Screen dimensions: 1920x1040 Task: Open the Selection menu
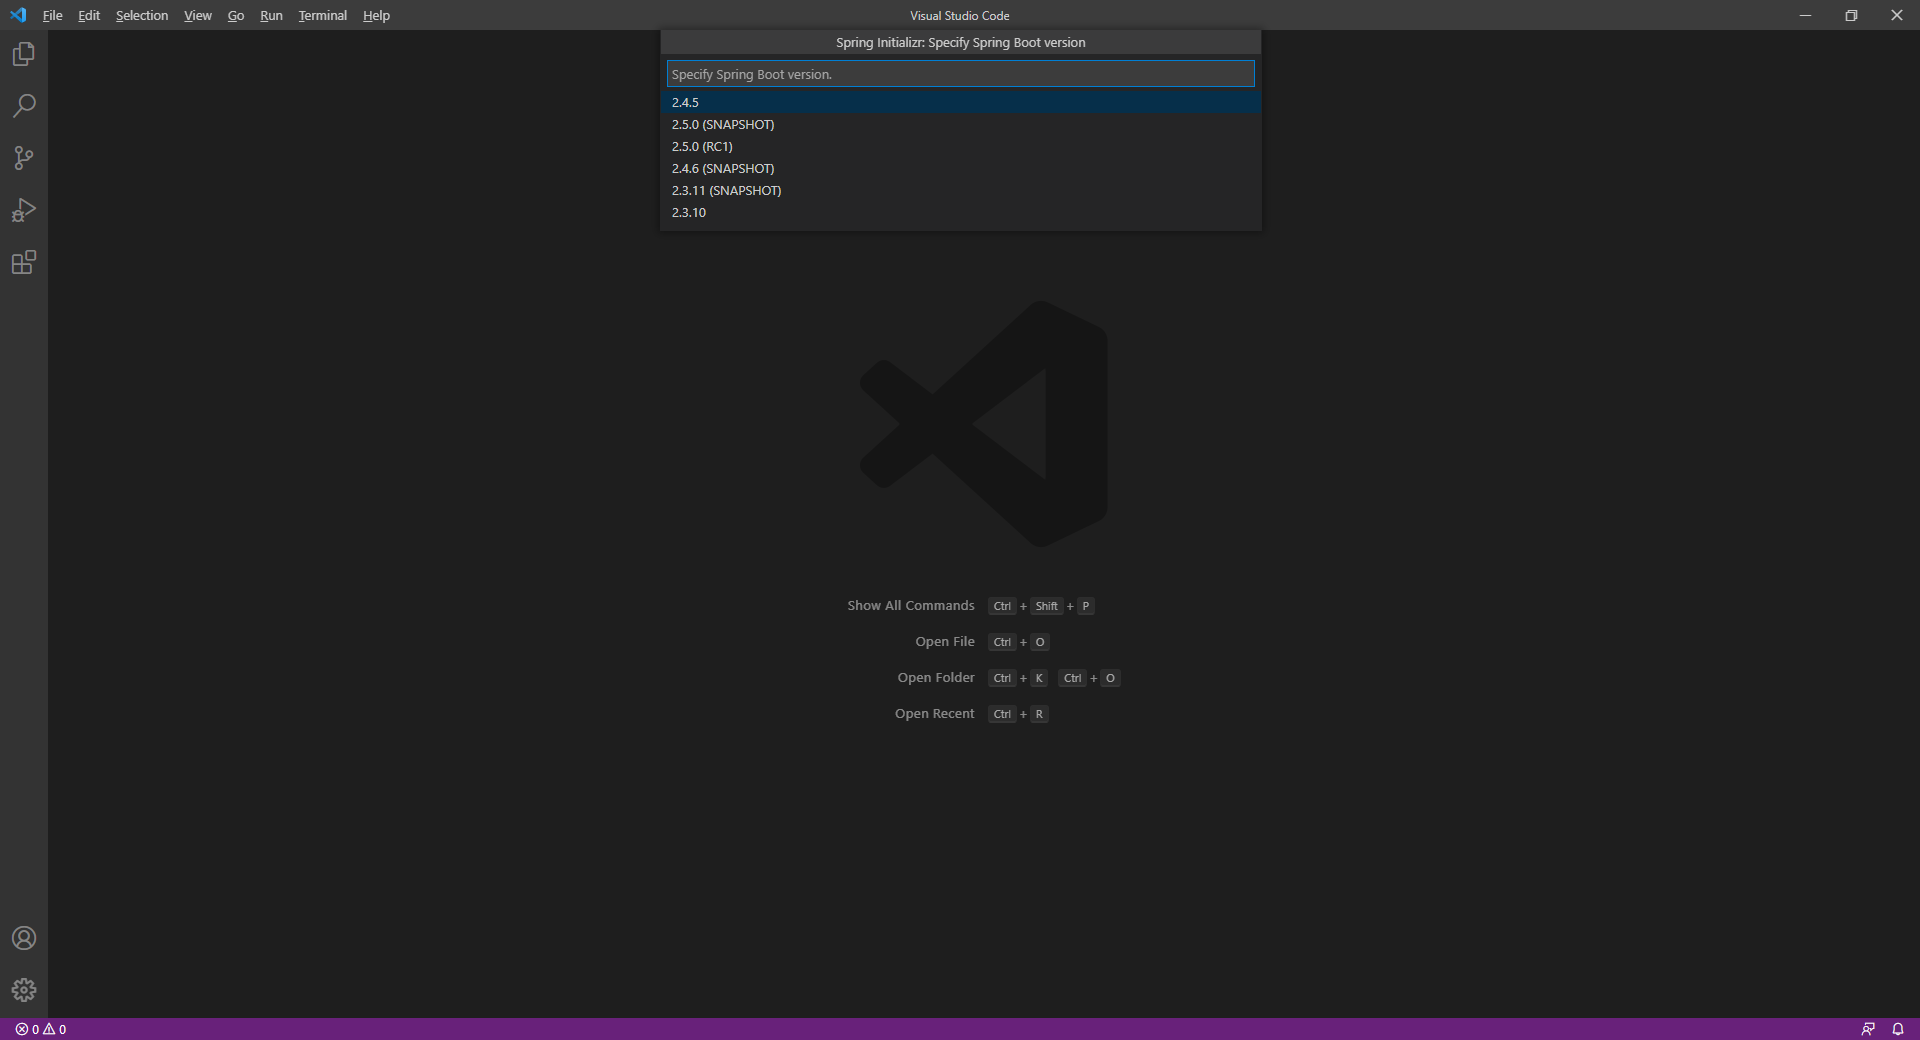pos(142,15)
